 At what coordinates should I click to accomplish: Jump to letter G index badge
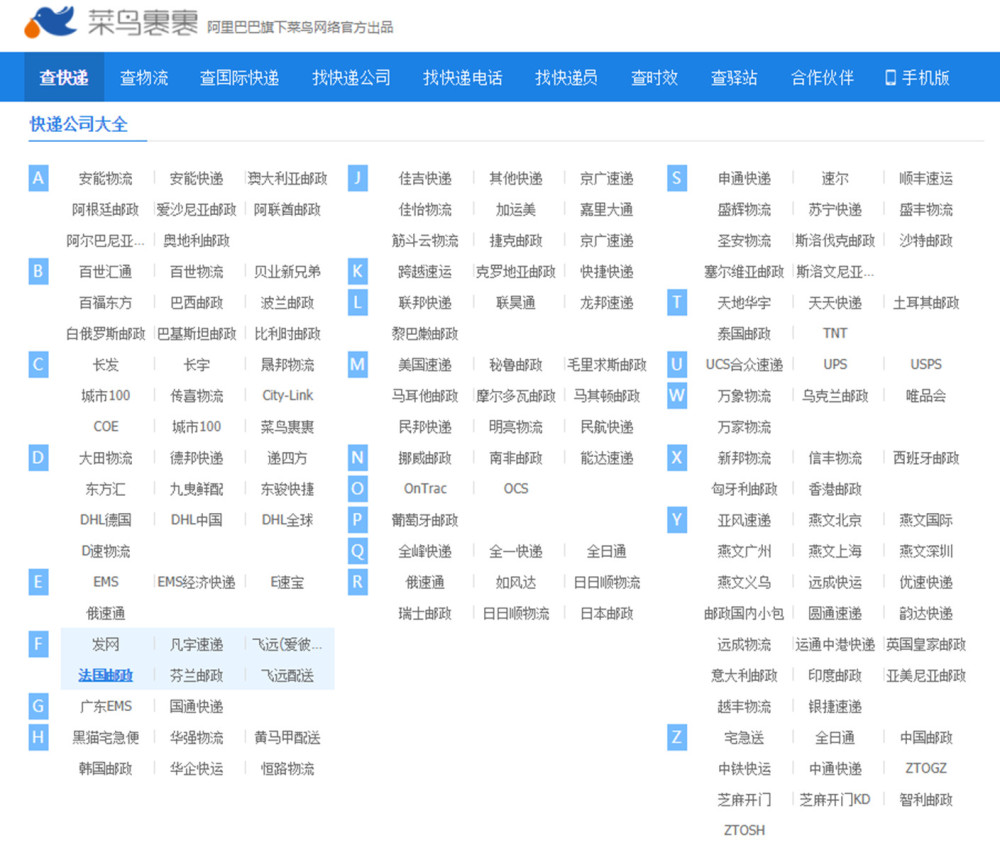pos(38,706)
